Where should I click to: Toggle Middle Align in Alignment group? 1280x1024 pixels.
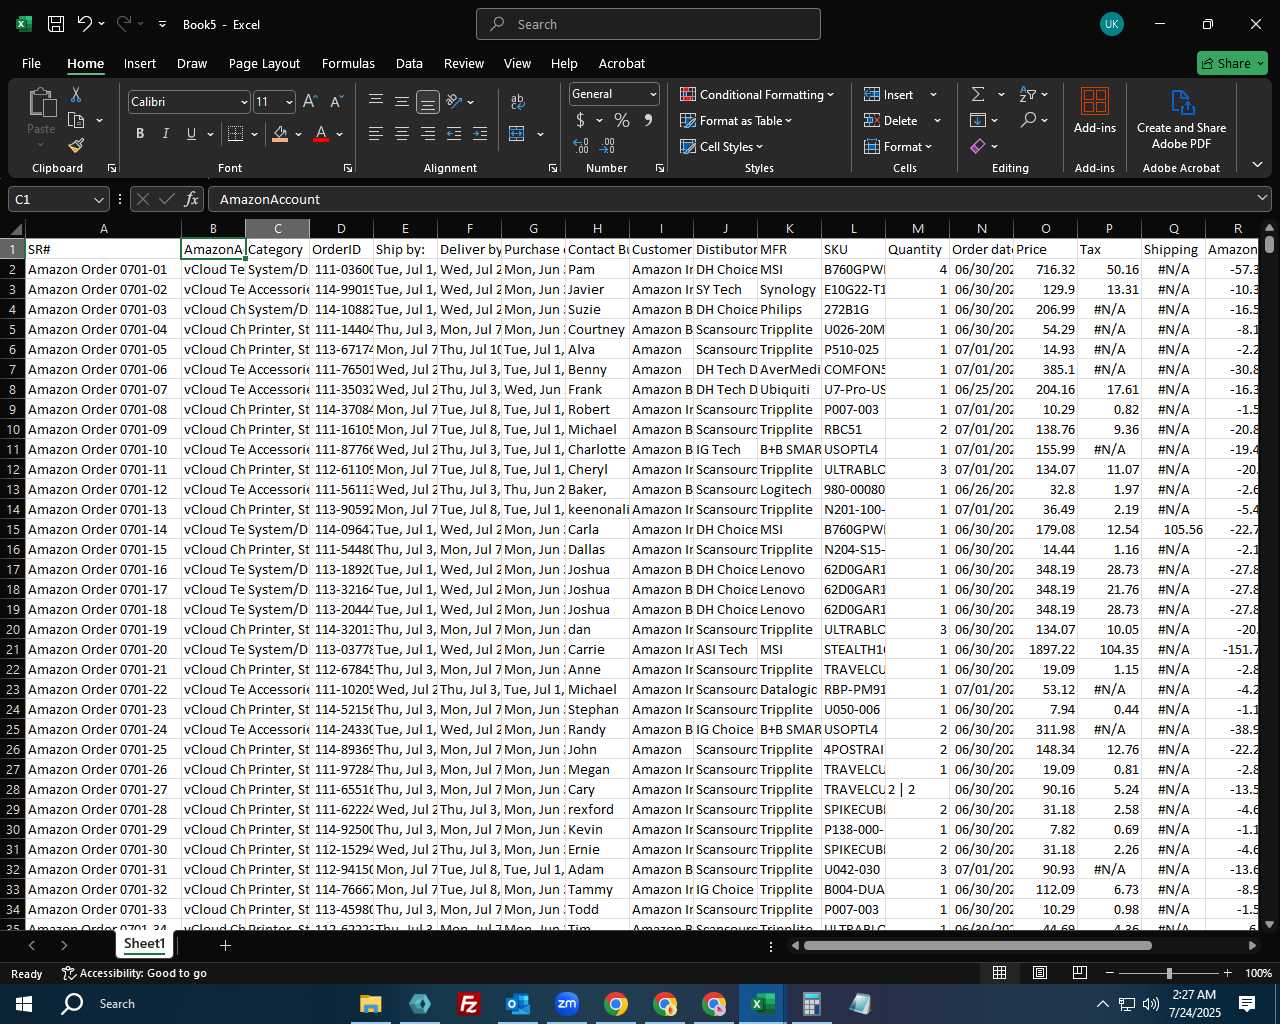point(402,101)
